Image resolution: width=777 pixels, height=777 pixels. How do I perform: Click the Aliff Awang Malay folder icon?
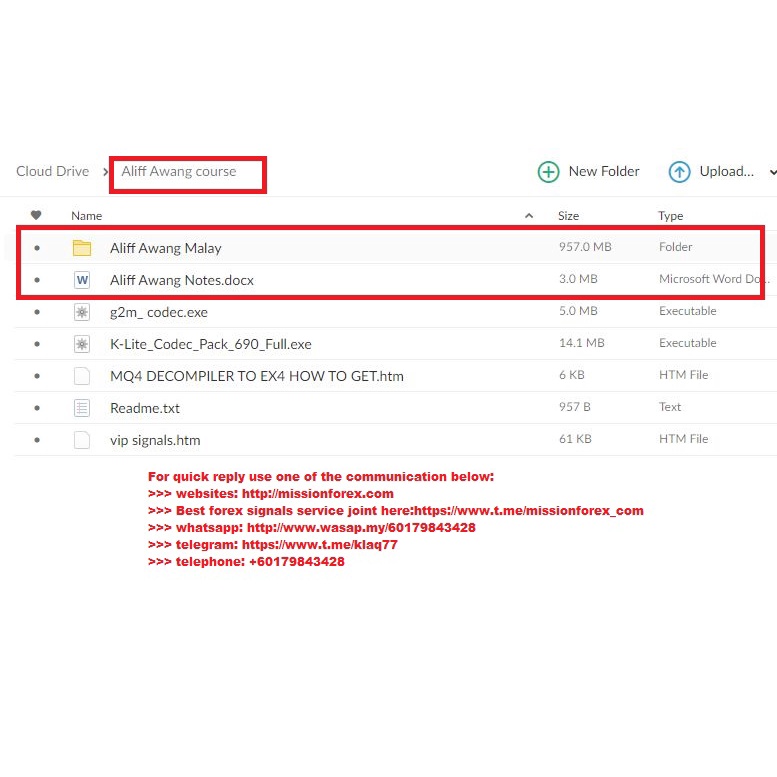pos(82,248)
